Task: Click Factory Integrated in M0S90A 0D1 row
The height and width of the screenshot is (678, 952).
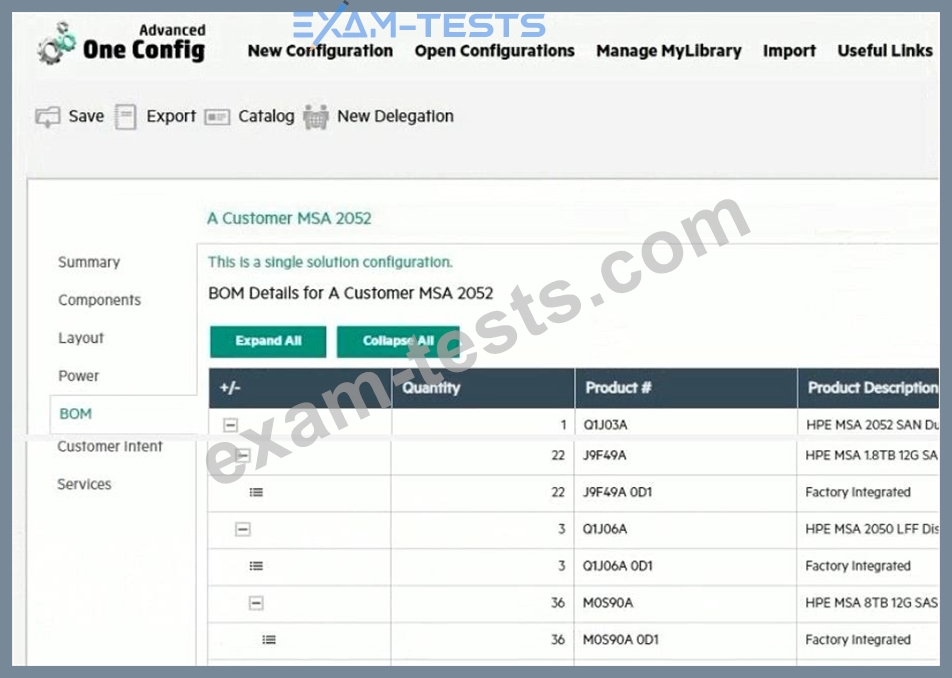Action: point(858,640)
